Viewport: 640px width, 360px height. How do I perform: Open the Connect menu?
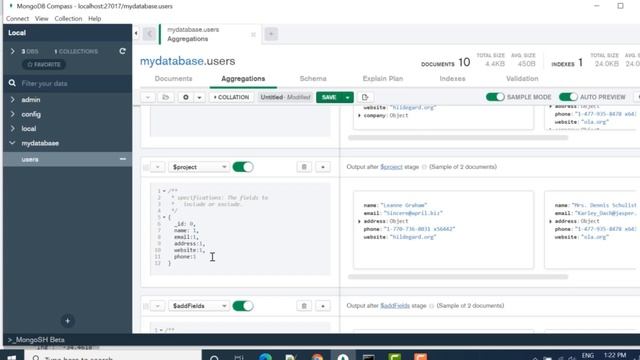click(18, 19)
